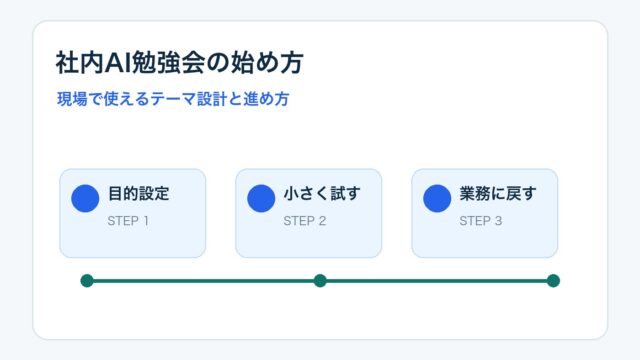
Task: Click the green line between middle and last dots
Action: (x=437, y=281)
